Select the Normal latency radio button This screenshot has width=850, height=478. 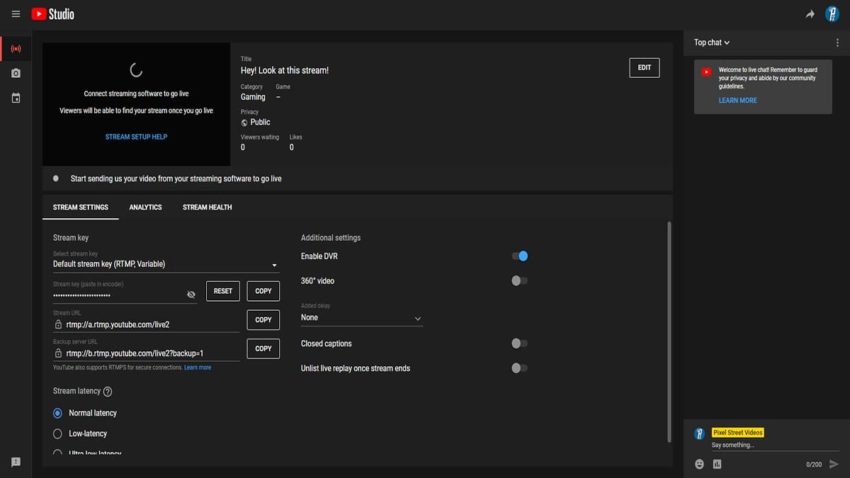coord(57,413)
